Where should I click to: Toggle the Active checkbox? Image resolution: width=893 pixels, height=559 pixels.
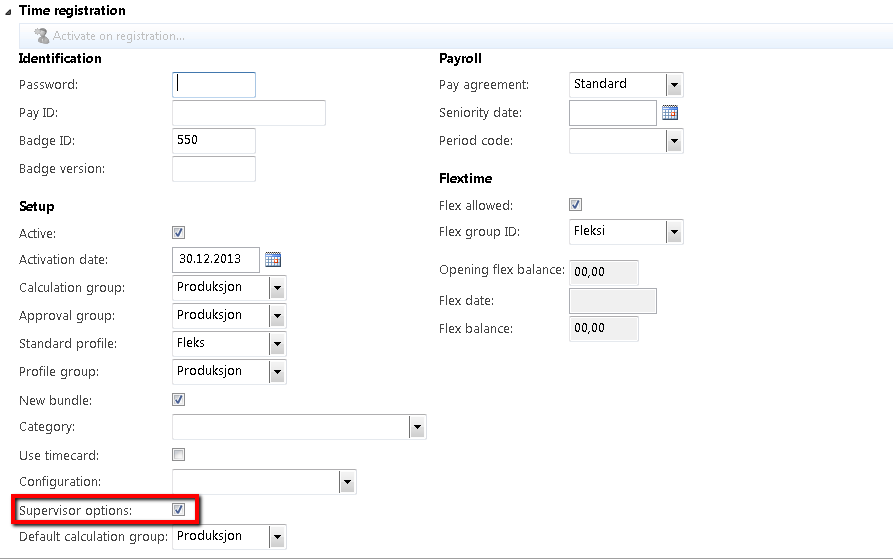179,232
